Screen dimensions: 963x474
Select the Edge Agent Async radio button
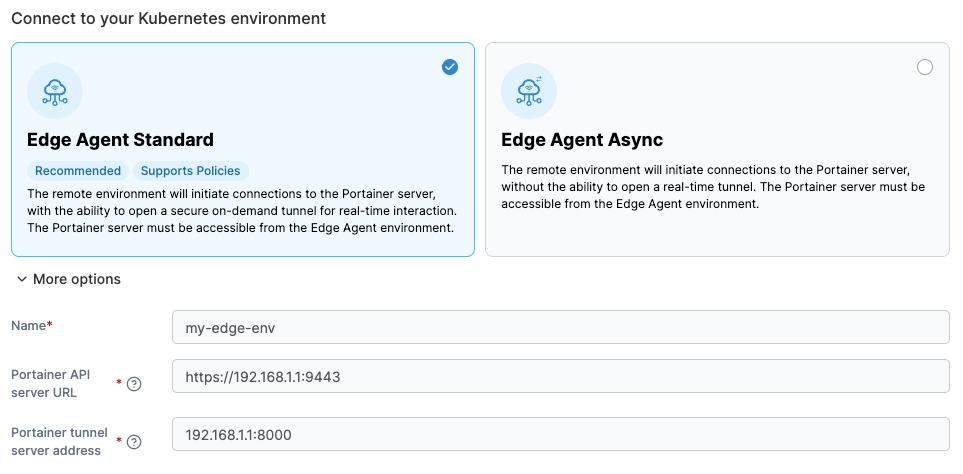click(x=924, y=67)
